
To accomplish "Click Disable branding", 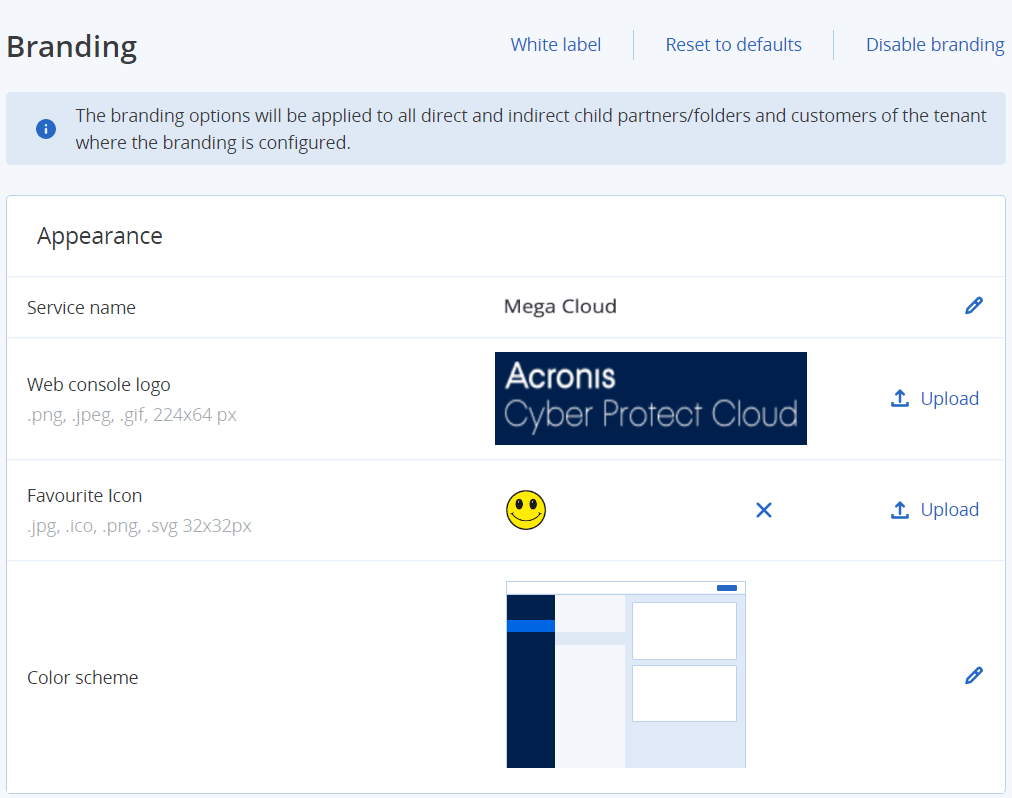I will pyautogui.click(x=934, y=45).
